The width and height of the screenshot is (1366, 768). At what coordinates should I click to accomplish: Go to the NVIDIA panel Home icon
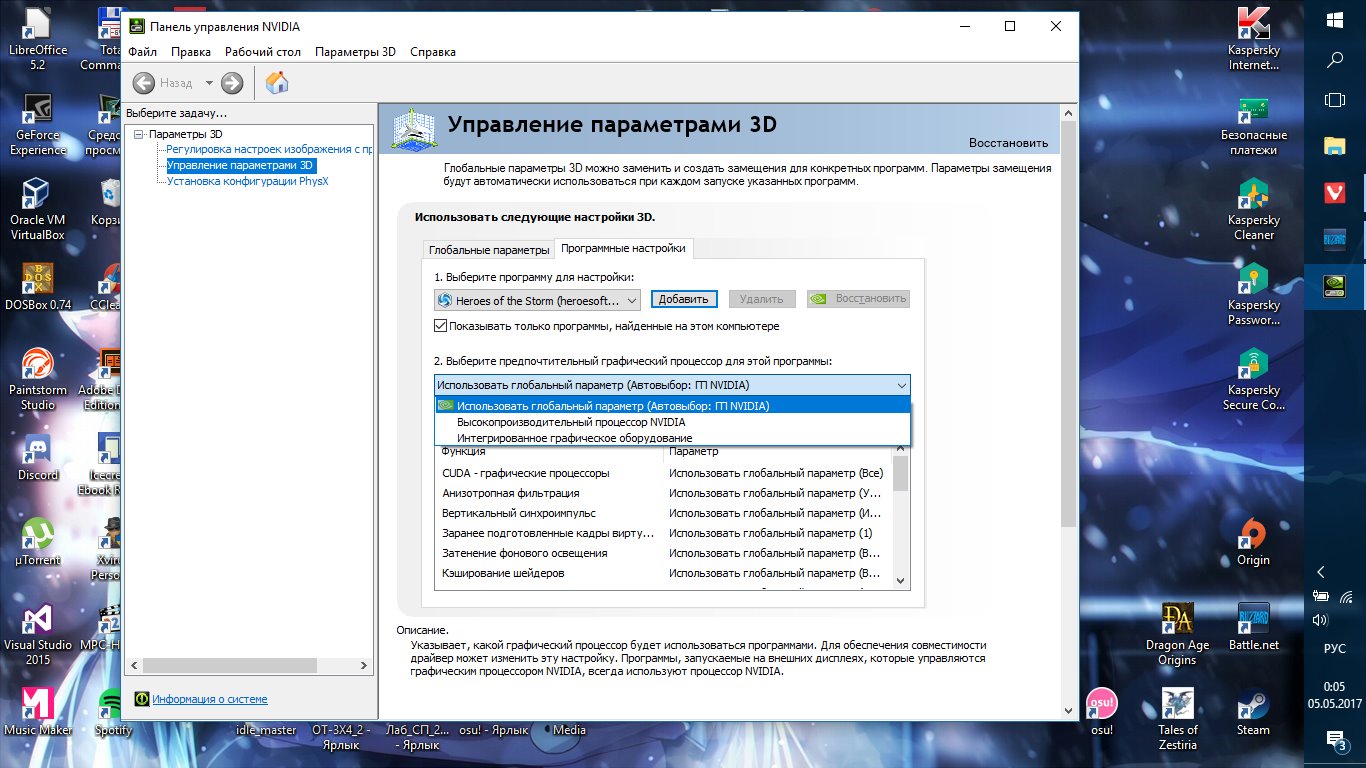coord(277,83)
